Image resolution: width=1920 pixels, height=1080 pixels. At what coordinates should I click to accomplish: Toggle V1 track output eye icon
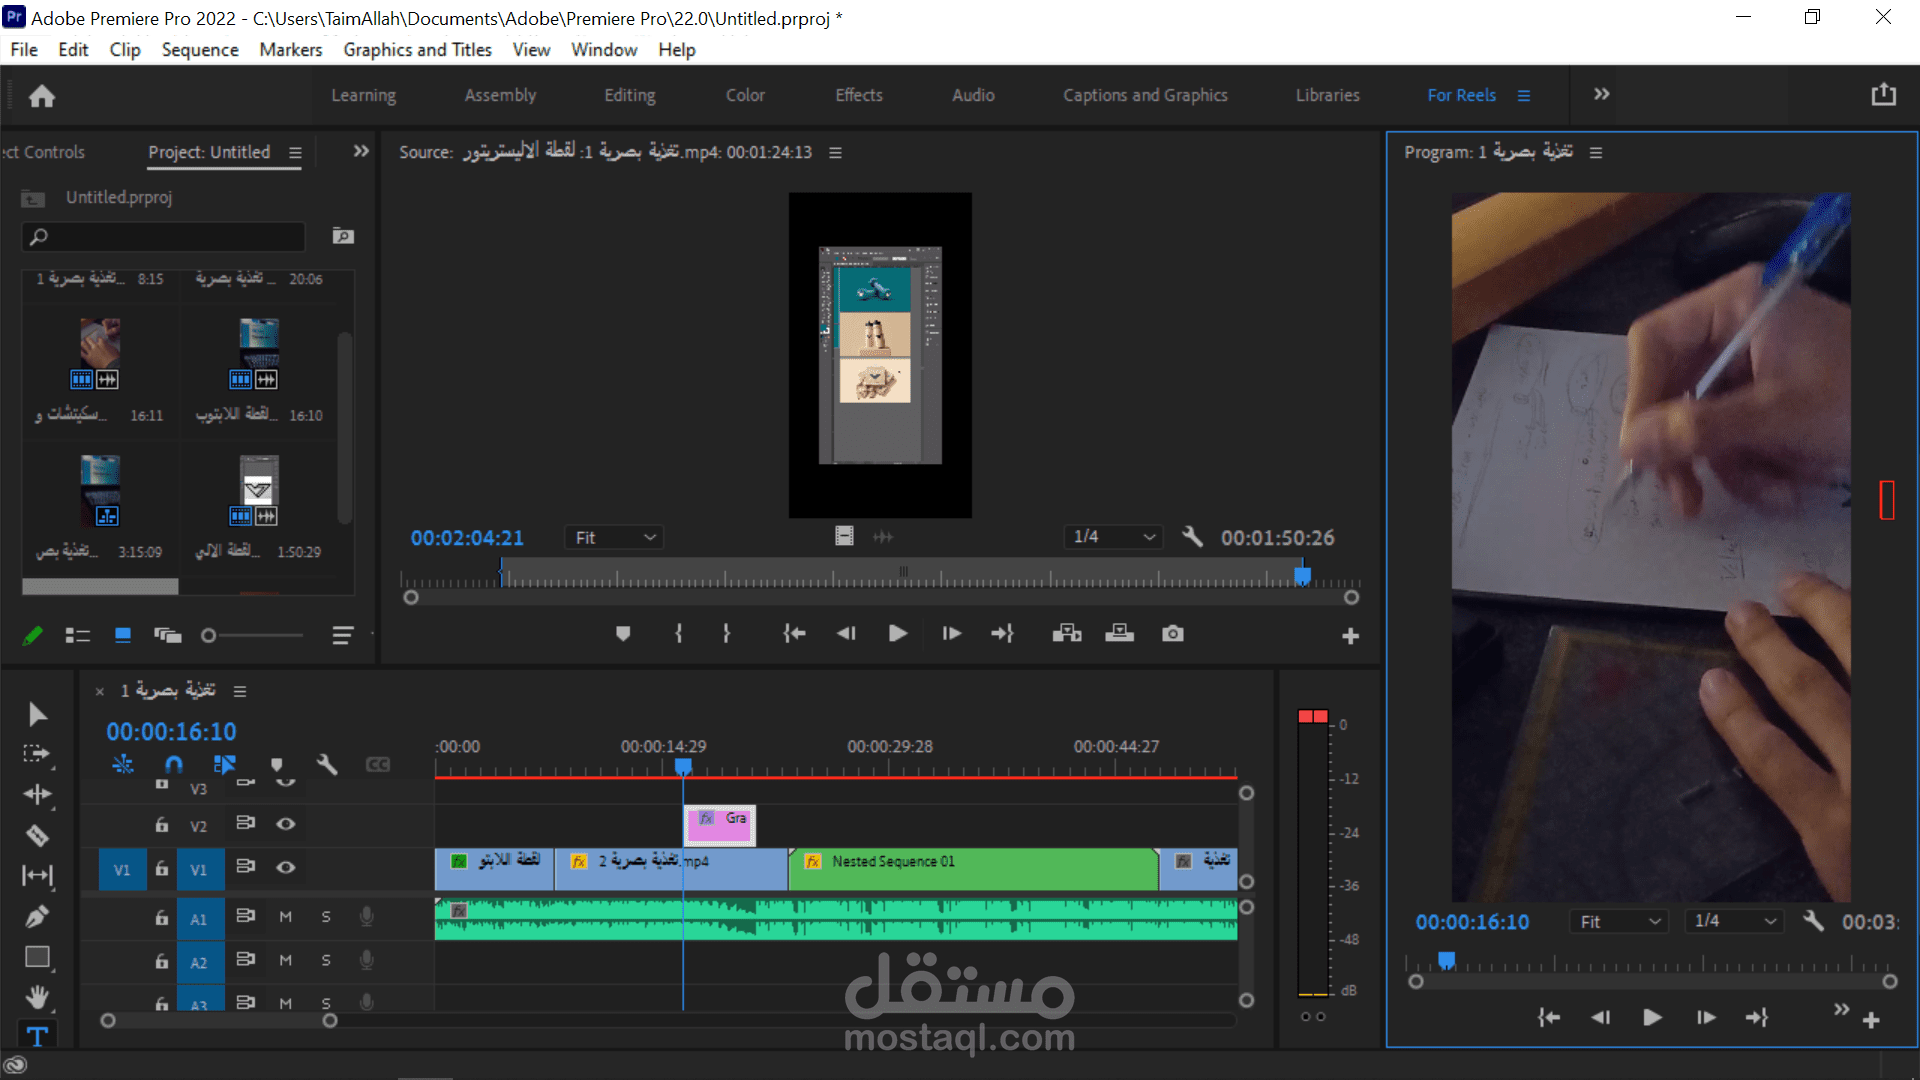tap(286, 867)
